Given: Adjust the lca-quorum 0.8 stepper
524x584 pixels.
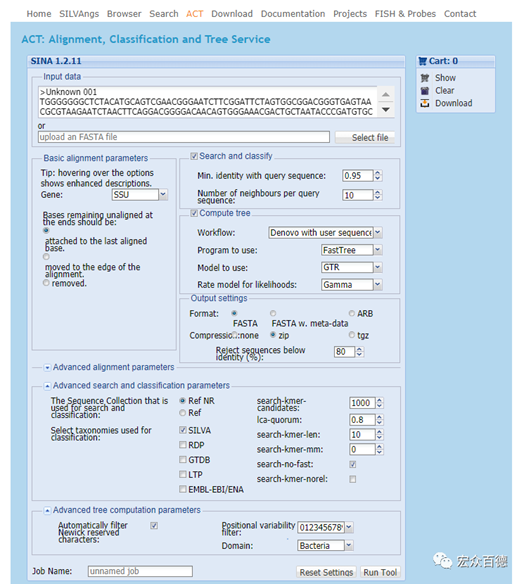Looking at the screenshot, I should pyautogui.click(x=379, y=420).
